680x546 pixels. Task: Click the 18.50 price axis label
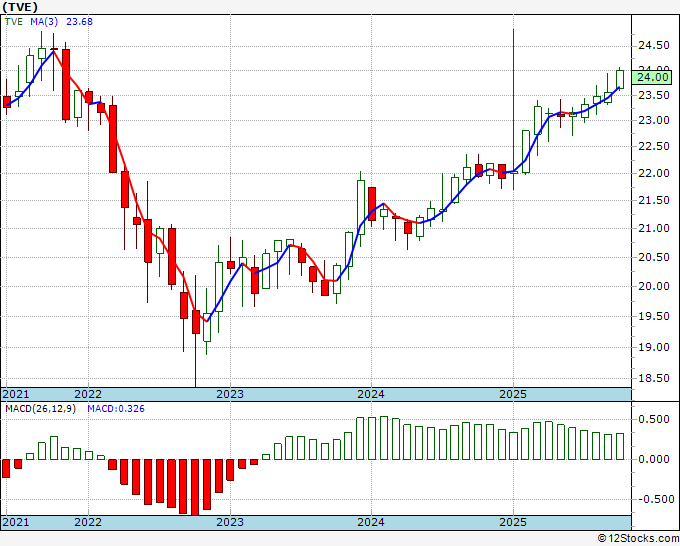click(654, 378)
